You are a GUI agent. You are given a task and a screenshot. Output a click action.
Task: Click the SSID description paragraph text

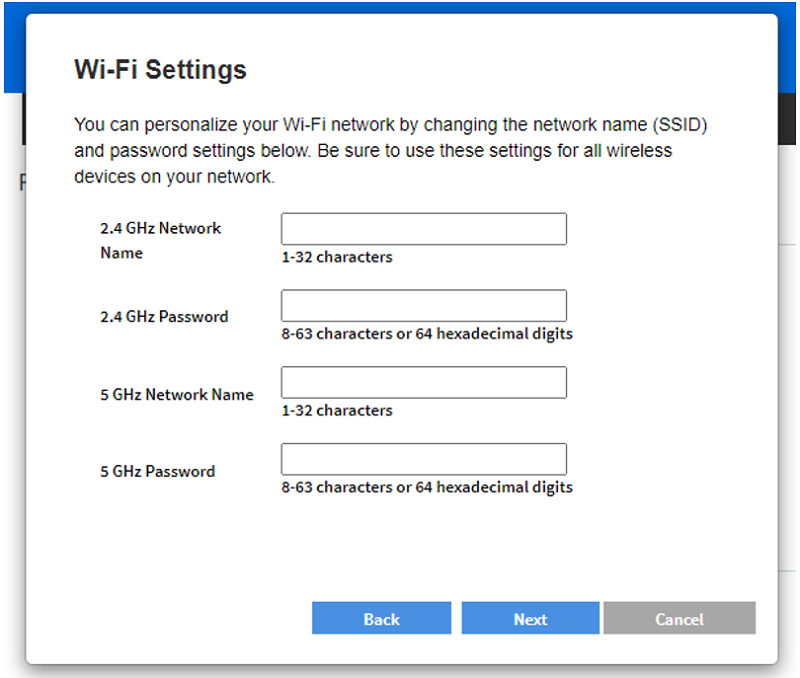pyautogui.click(x=391, y=150)
